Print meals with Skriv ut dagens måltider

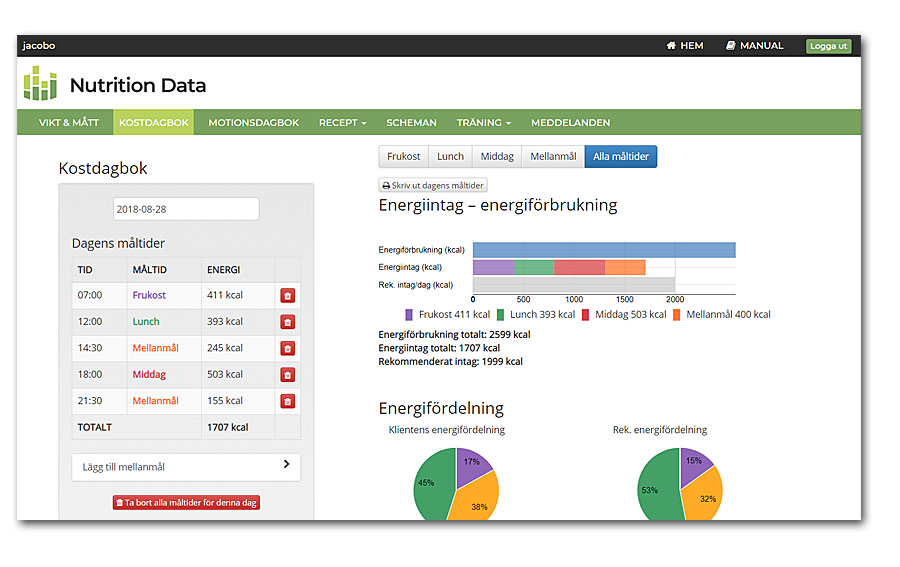click(433, 185)
